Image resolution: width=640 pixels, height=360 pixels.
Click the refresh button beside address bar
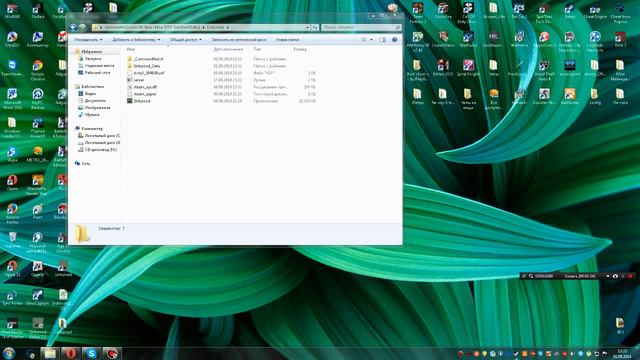click(315, 27)
